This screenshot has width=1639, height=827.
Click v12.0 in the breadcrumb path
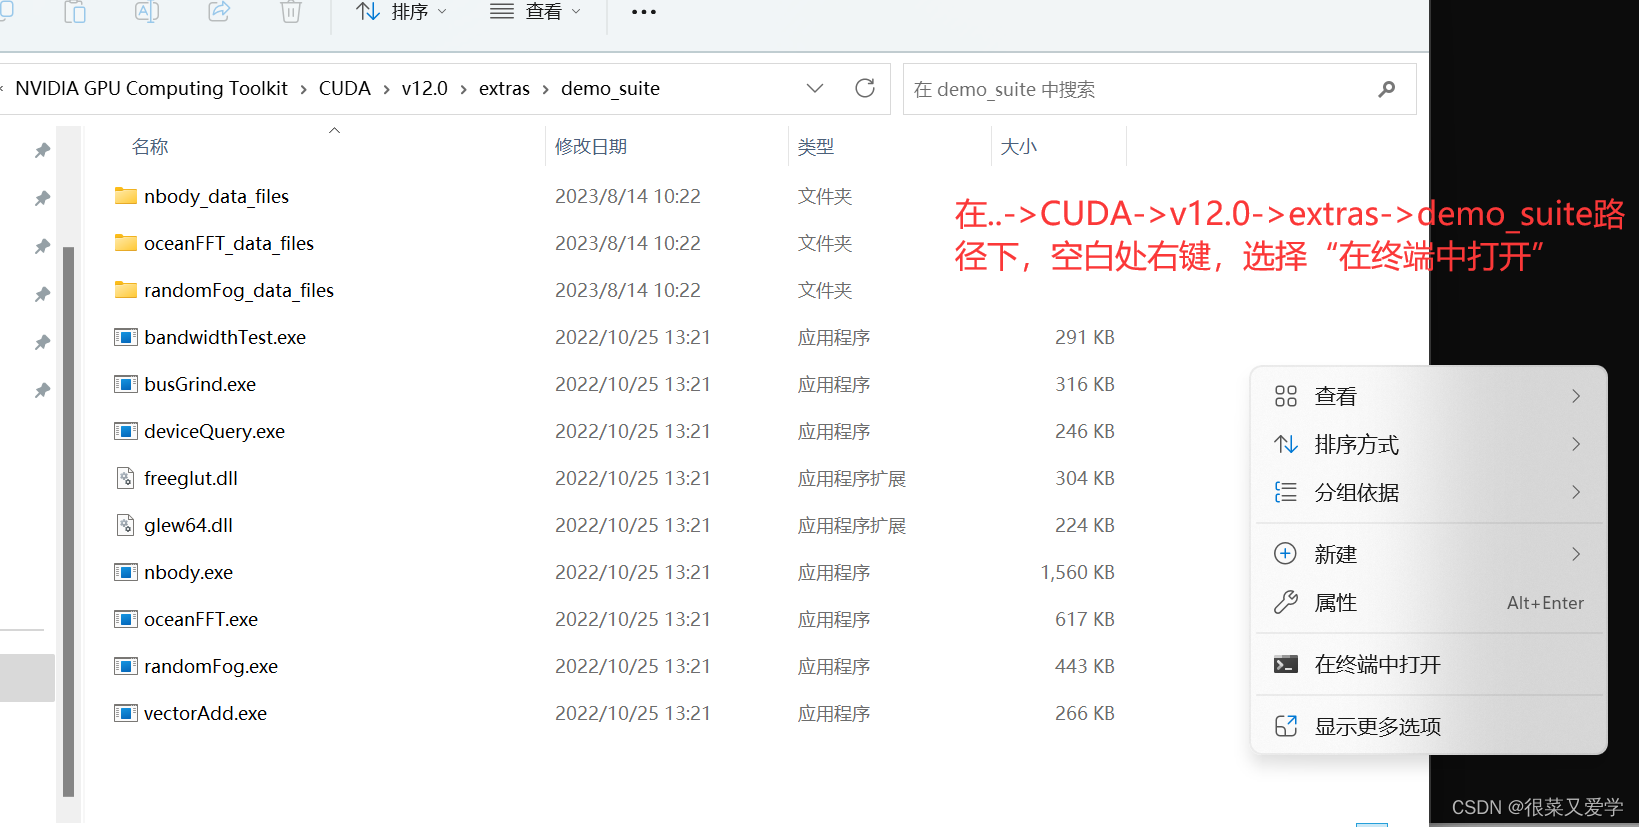[425, 88]
